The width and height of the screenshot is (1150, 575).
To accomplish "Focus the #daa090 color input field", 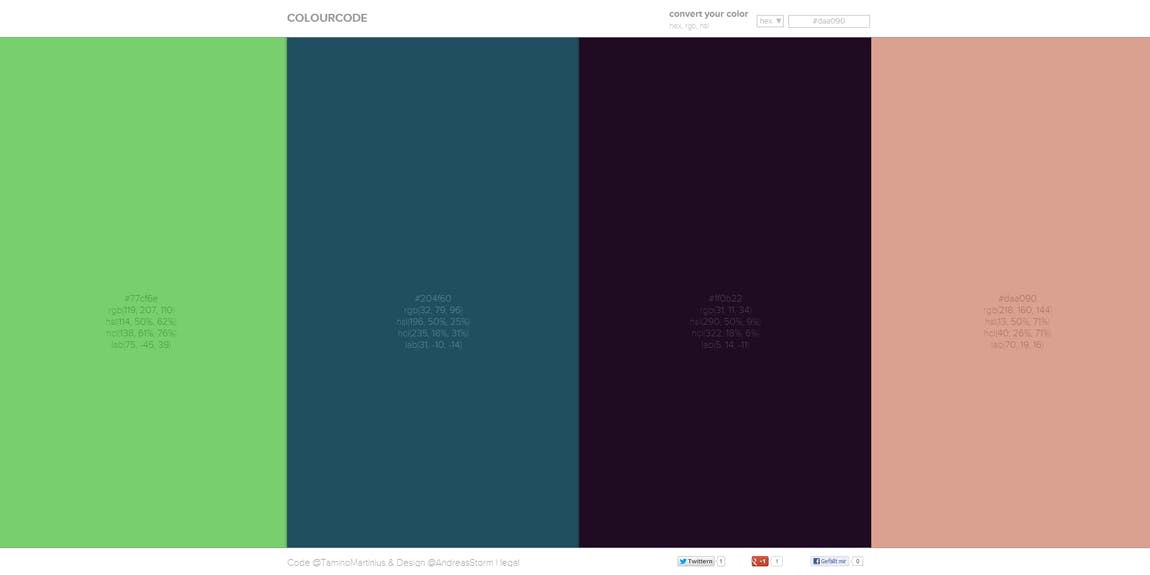I will click(x=829, y=21).
